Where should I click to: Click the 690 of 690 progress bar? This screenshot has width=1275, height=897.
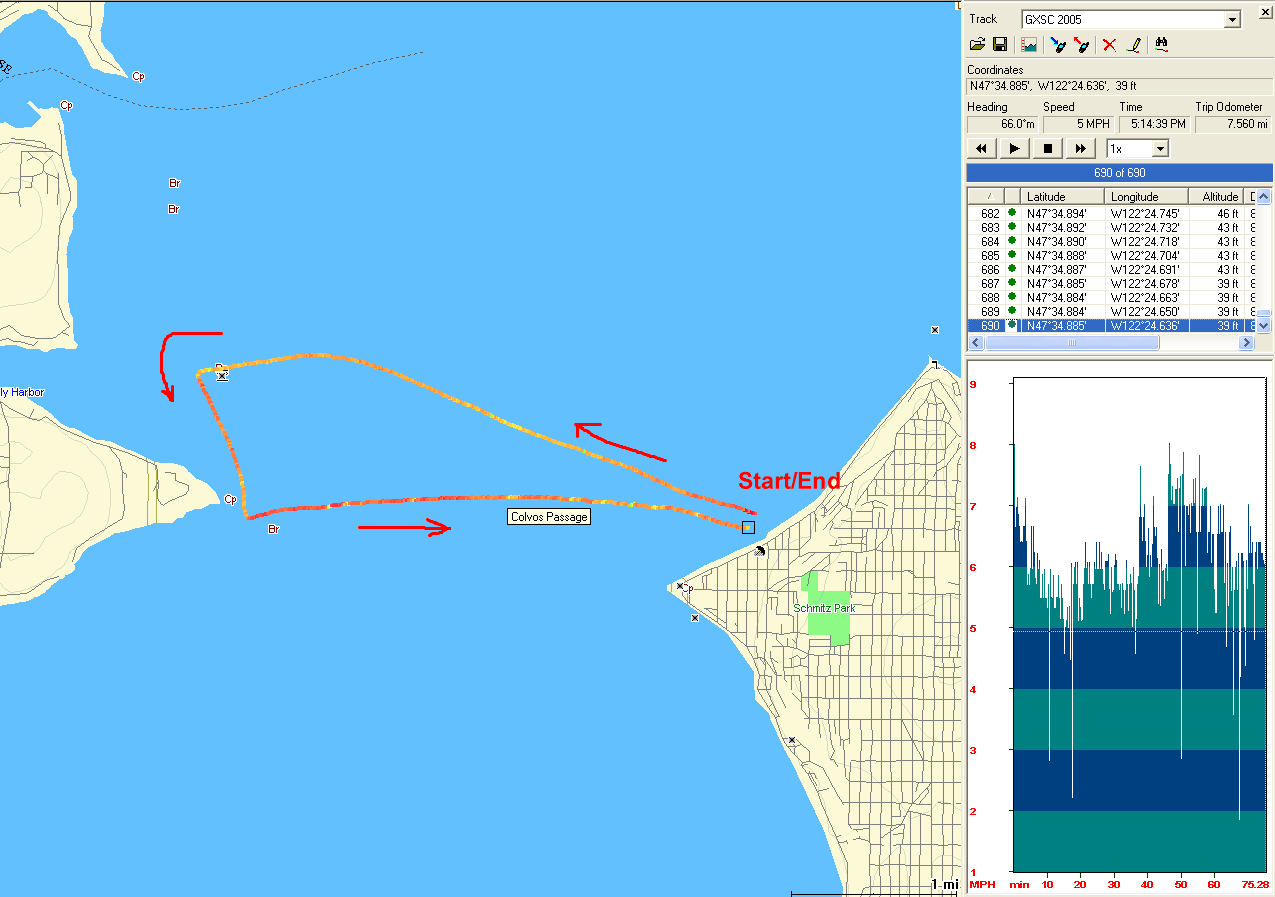[x=1119, y=173]
